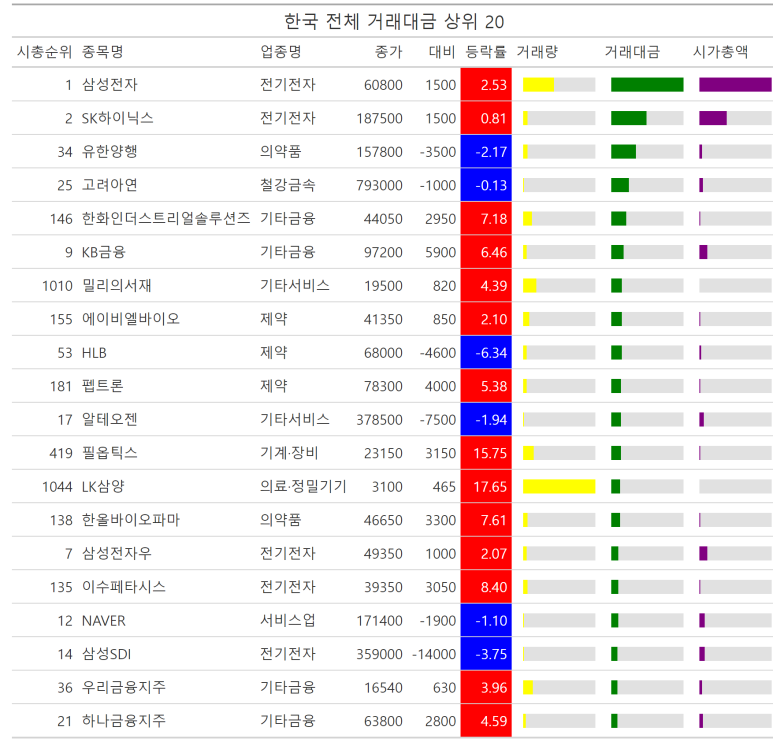The height and width of the screenshot is (742, 773).
Task: Select the 알테오젠 stock name
Action: 109,420
